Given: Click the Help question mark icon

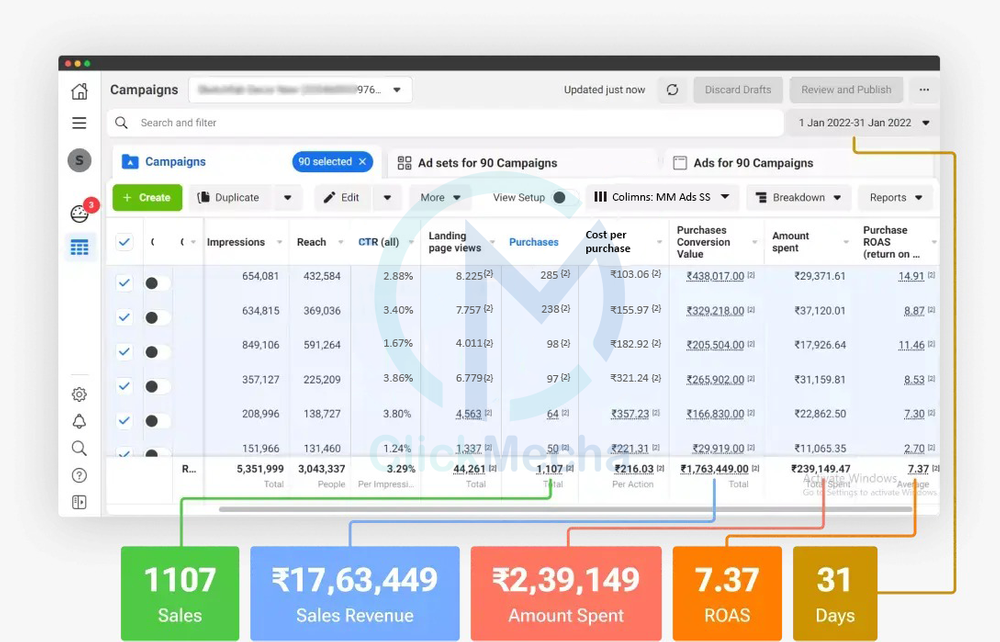Looking at the screenshot, I should pos(79,475).
